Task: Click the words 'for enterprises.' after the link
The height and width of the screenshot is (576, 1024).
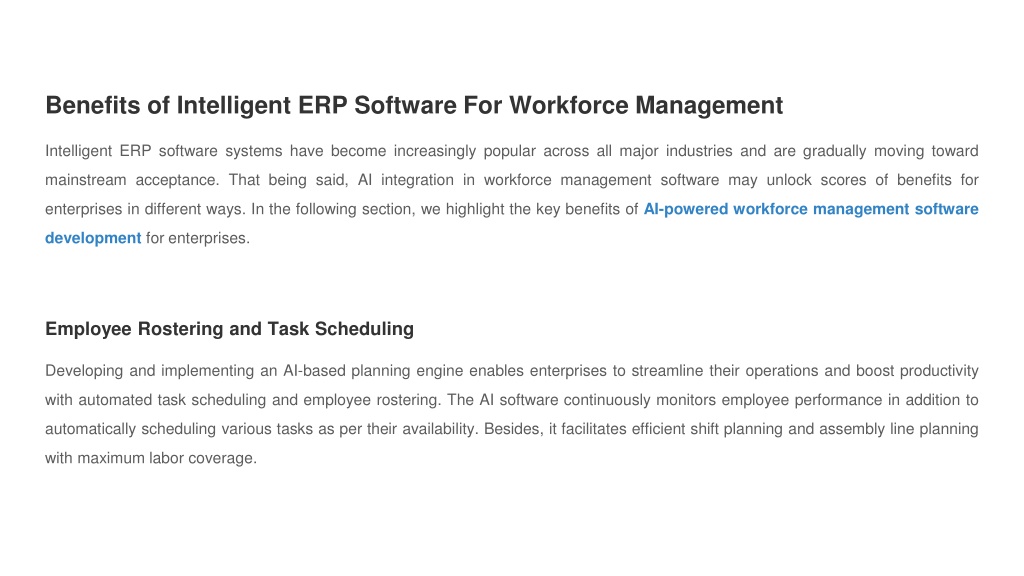Action: click(198, 238)
